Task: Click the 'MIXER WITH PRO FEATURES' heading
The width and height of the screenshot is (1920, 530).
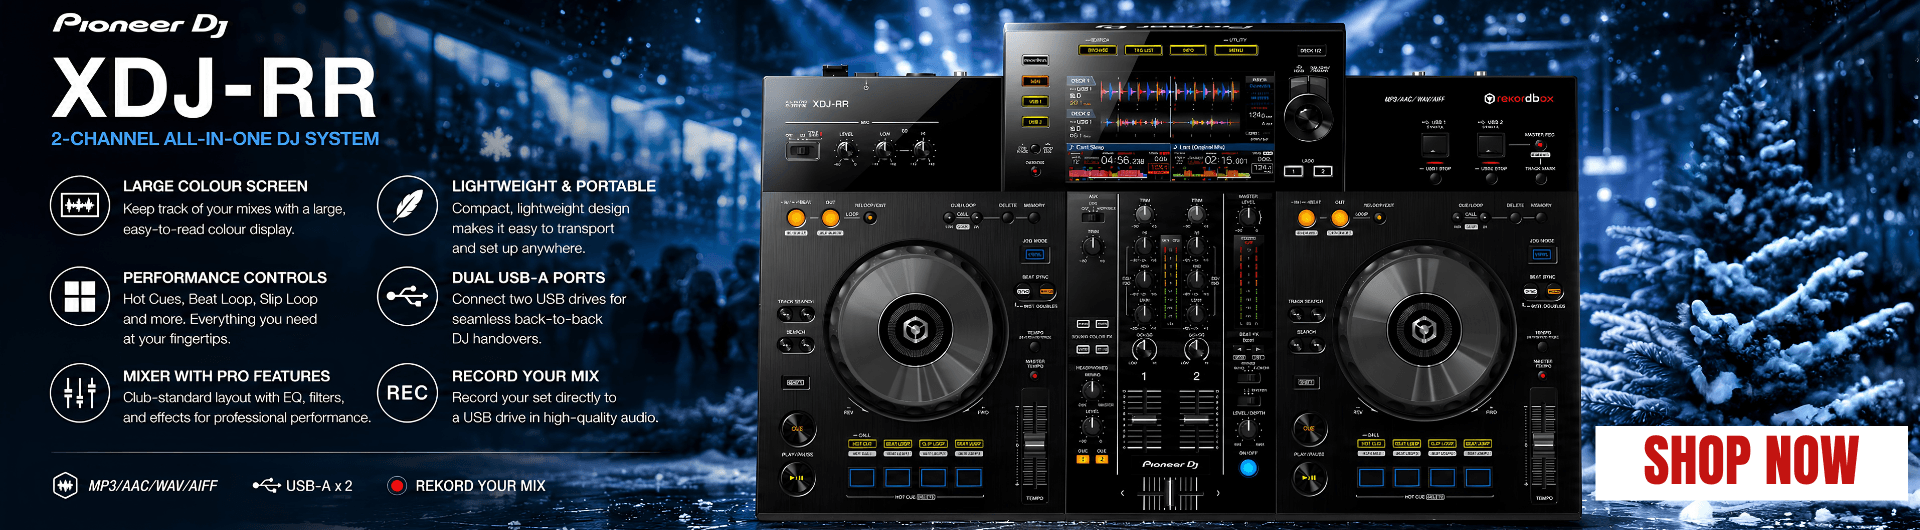Action: pos(226,376)
